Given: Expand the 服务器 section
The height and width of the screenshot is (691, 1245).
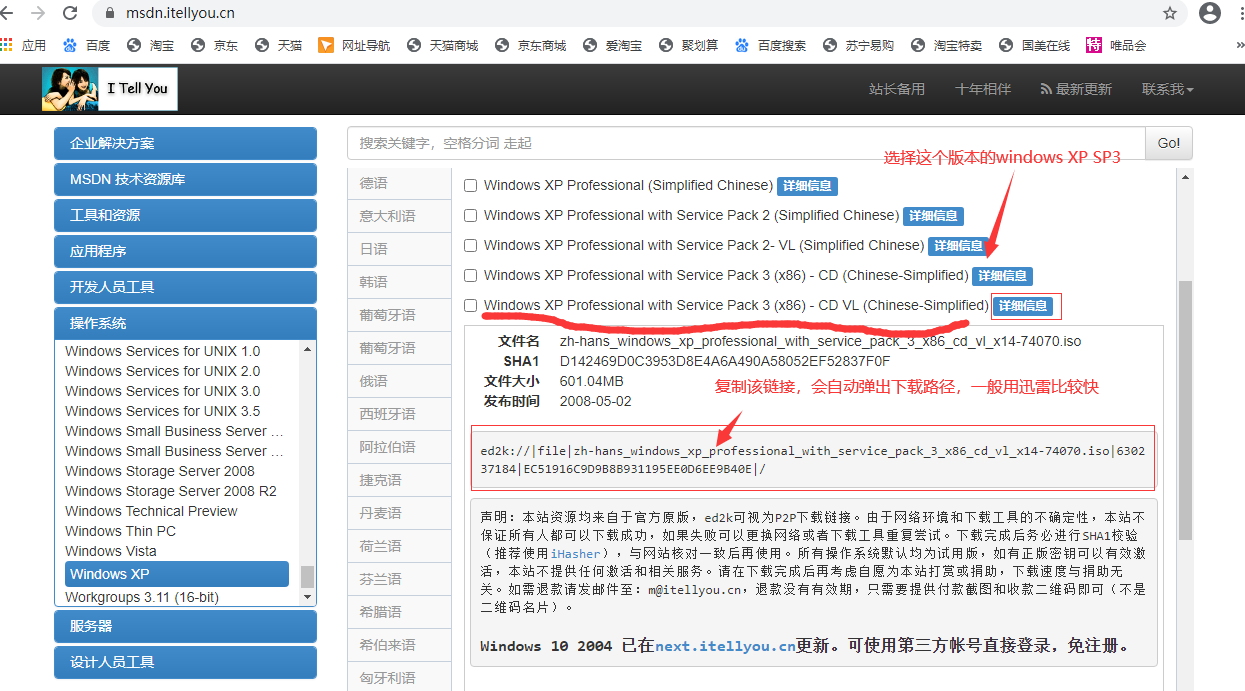Looking at the screenshot, I should pyautogui.click(x=185, y=626).
